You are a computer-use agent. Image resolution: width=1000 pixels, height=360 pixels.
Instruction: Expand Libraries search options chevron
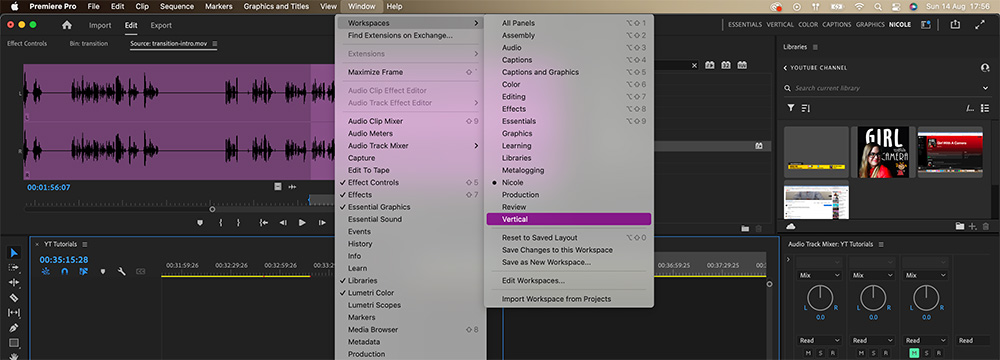pyautogui.click(x=985, y=88)
